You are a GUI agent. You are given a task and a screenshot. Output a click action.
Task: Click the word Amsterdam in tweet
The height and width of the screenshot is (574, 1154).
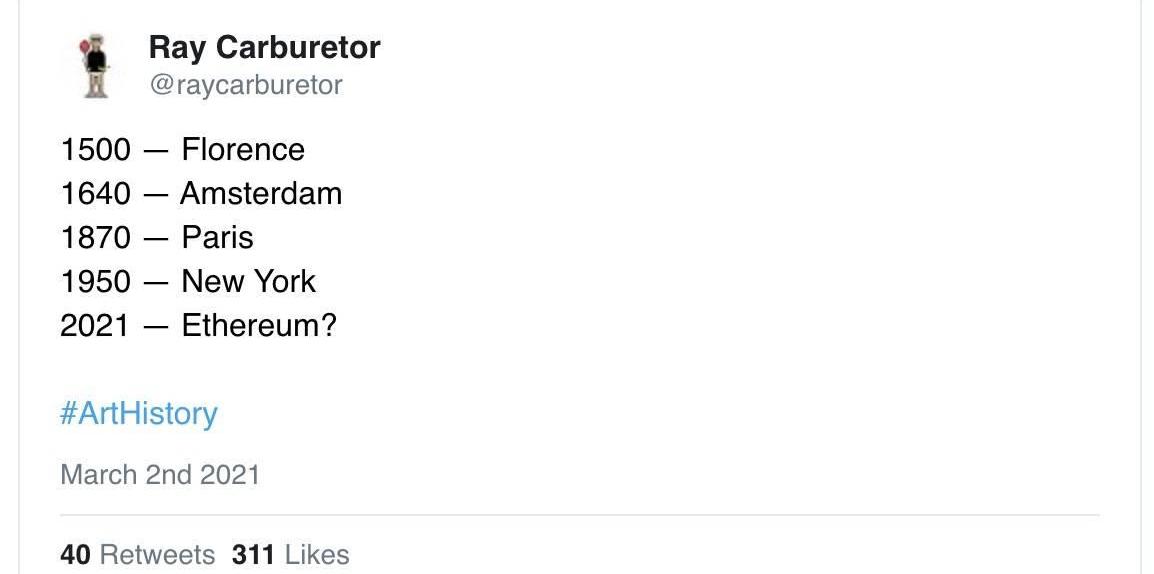(x=261, y=194)
